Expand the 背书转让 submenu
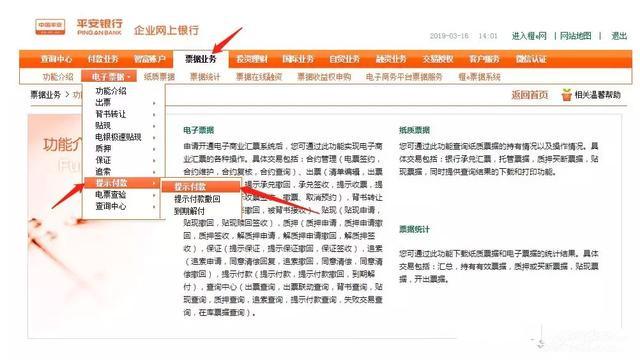 click(x=124, y=114)
